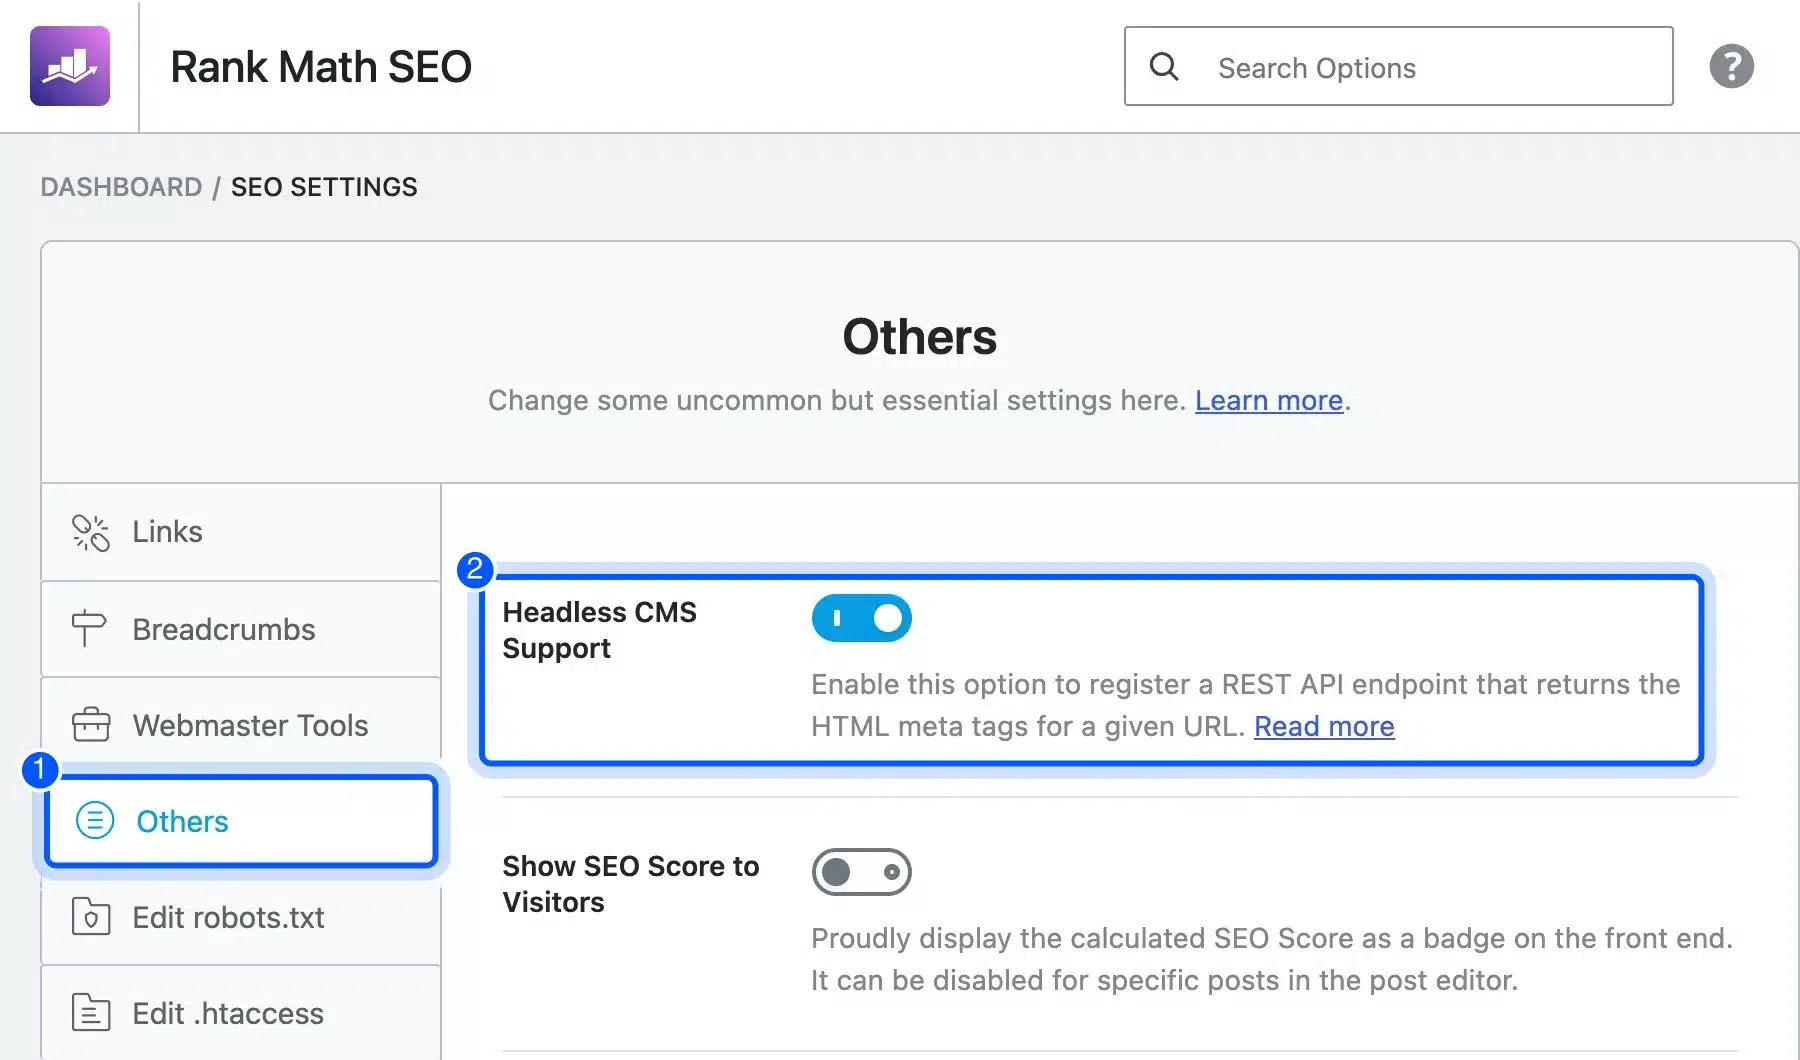Open the Edit .htaccess tab

pyautogui.click(x=241, y=1013)
